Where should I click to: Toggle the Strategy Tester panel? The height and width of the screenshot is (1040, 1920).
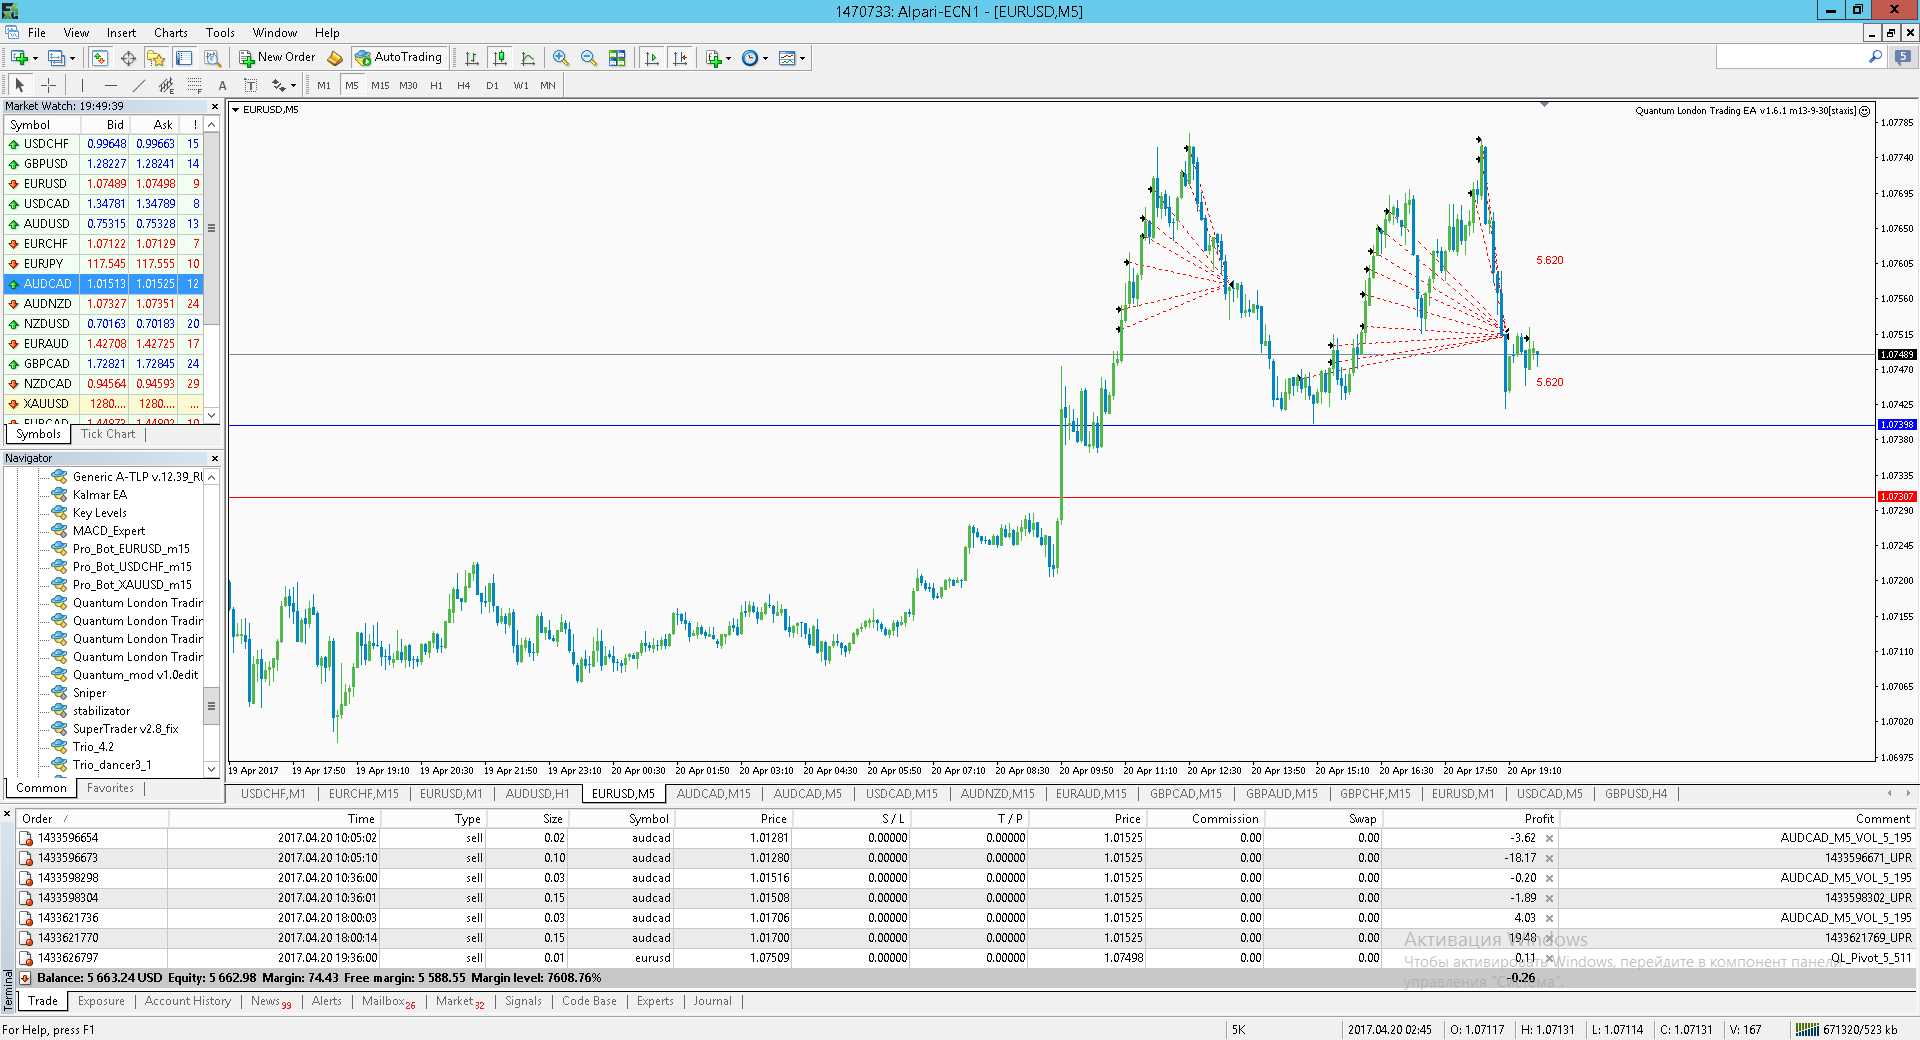click(x=212, y=58)
